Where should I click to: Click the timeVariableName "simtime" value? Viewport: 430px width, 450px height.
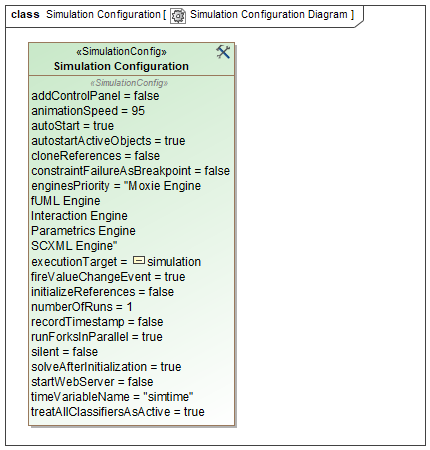168,397
